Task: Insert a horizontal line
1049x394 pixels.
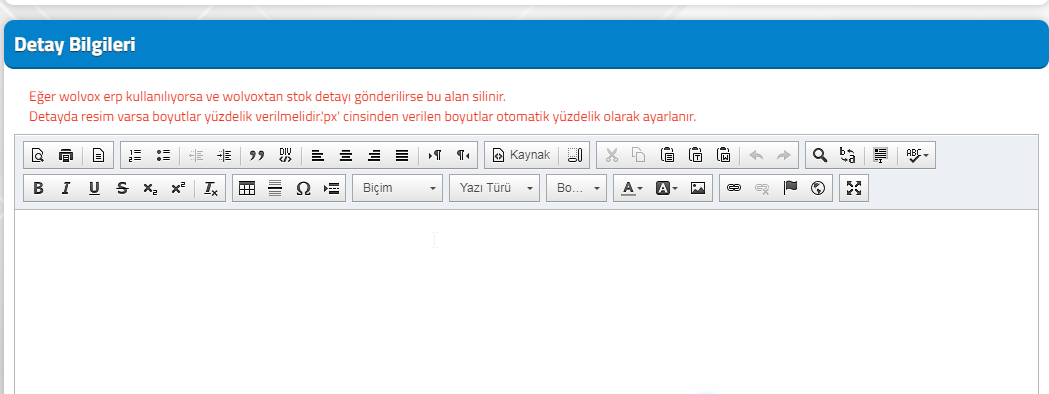Action: click(x=275, y=189)
